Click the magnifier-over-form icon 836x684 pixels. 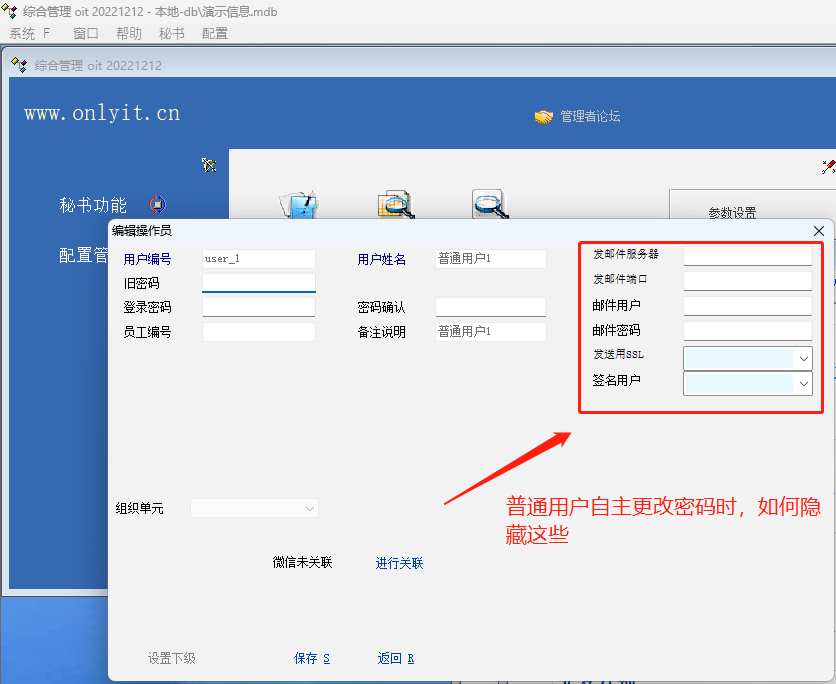[x=395, y=204]
